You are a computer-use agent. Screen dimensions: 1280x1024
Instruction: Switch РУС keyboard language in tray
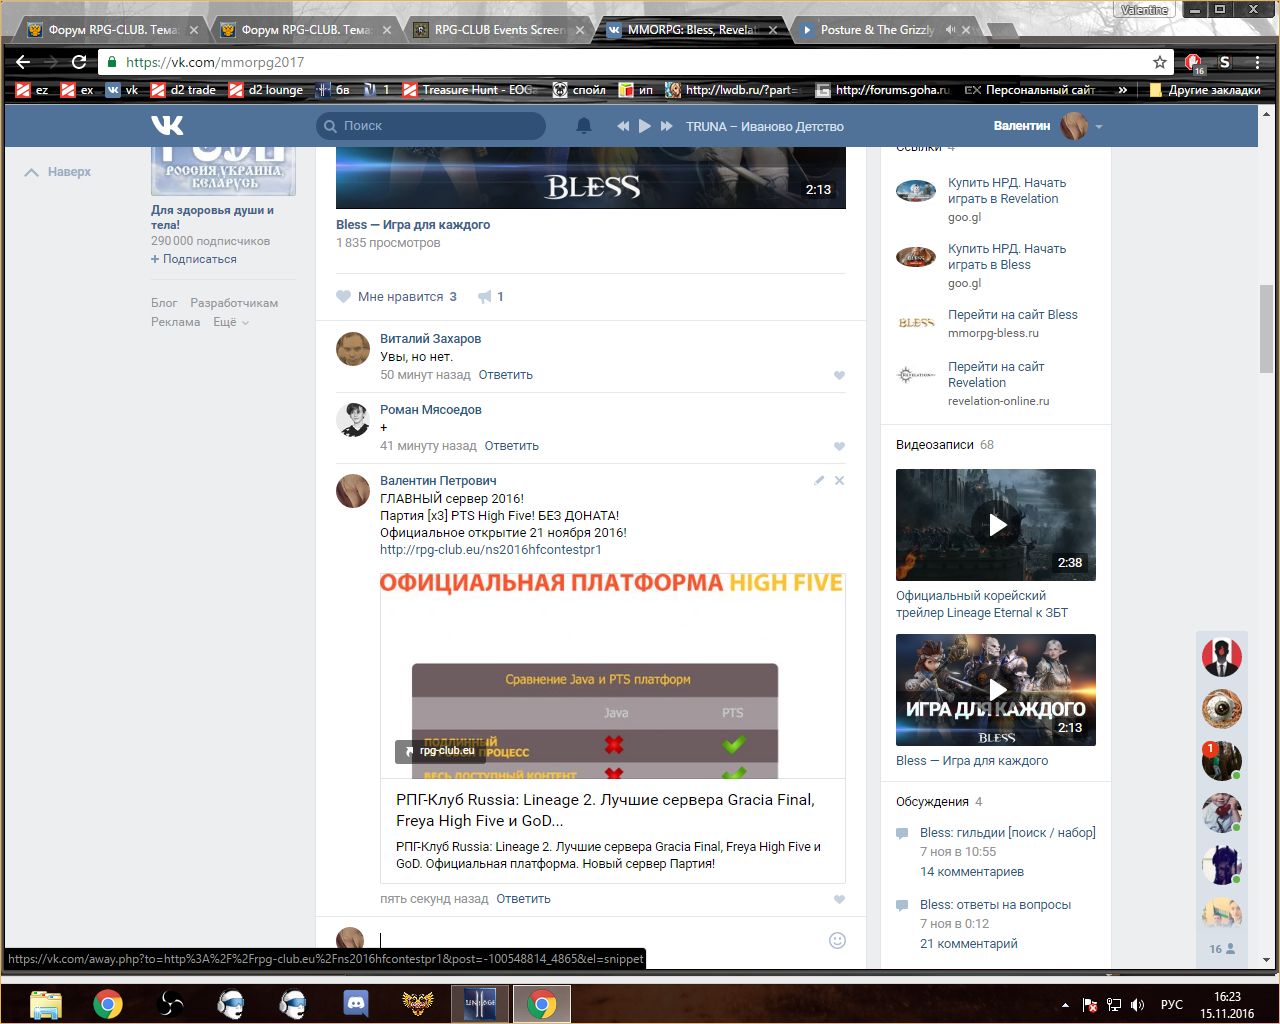click(1171, 1005)
